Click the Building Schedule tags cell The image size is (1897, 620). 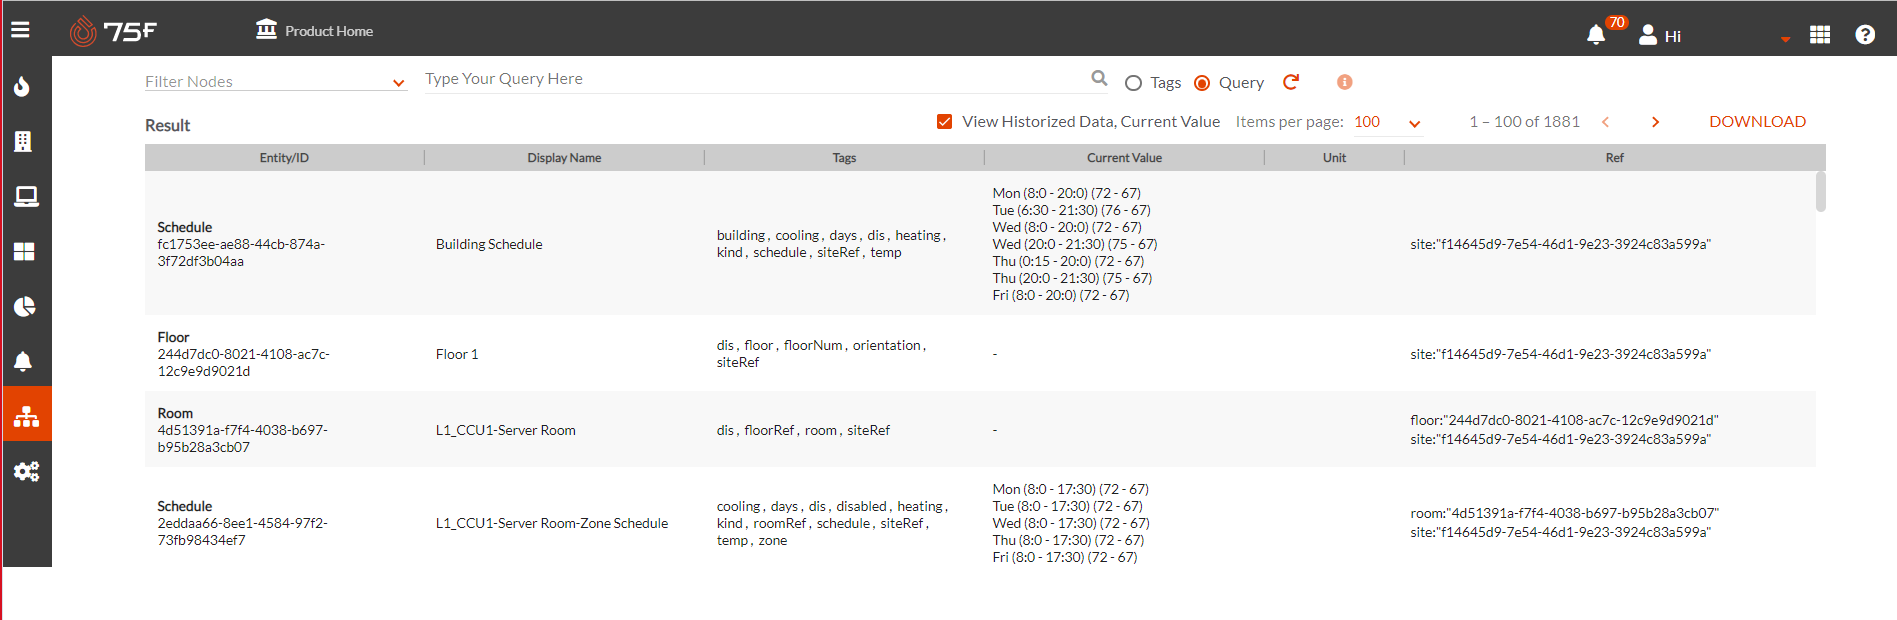[832, 244]
